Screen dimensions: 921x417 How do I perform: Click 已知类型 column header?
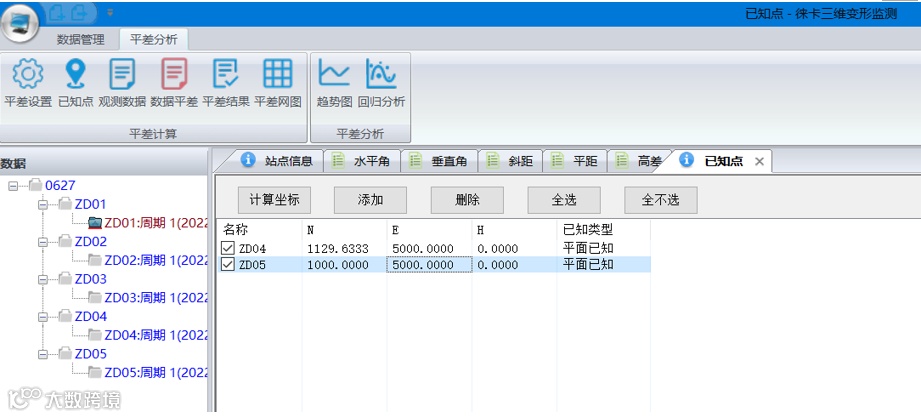(x=603, y=230)
